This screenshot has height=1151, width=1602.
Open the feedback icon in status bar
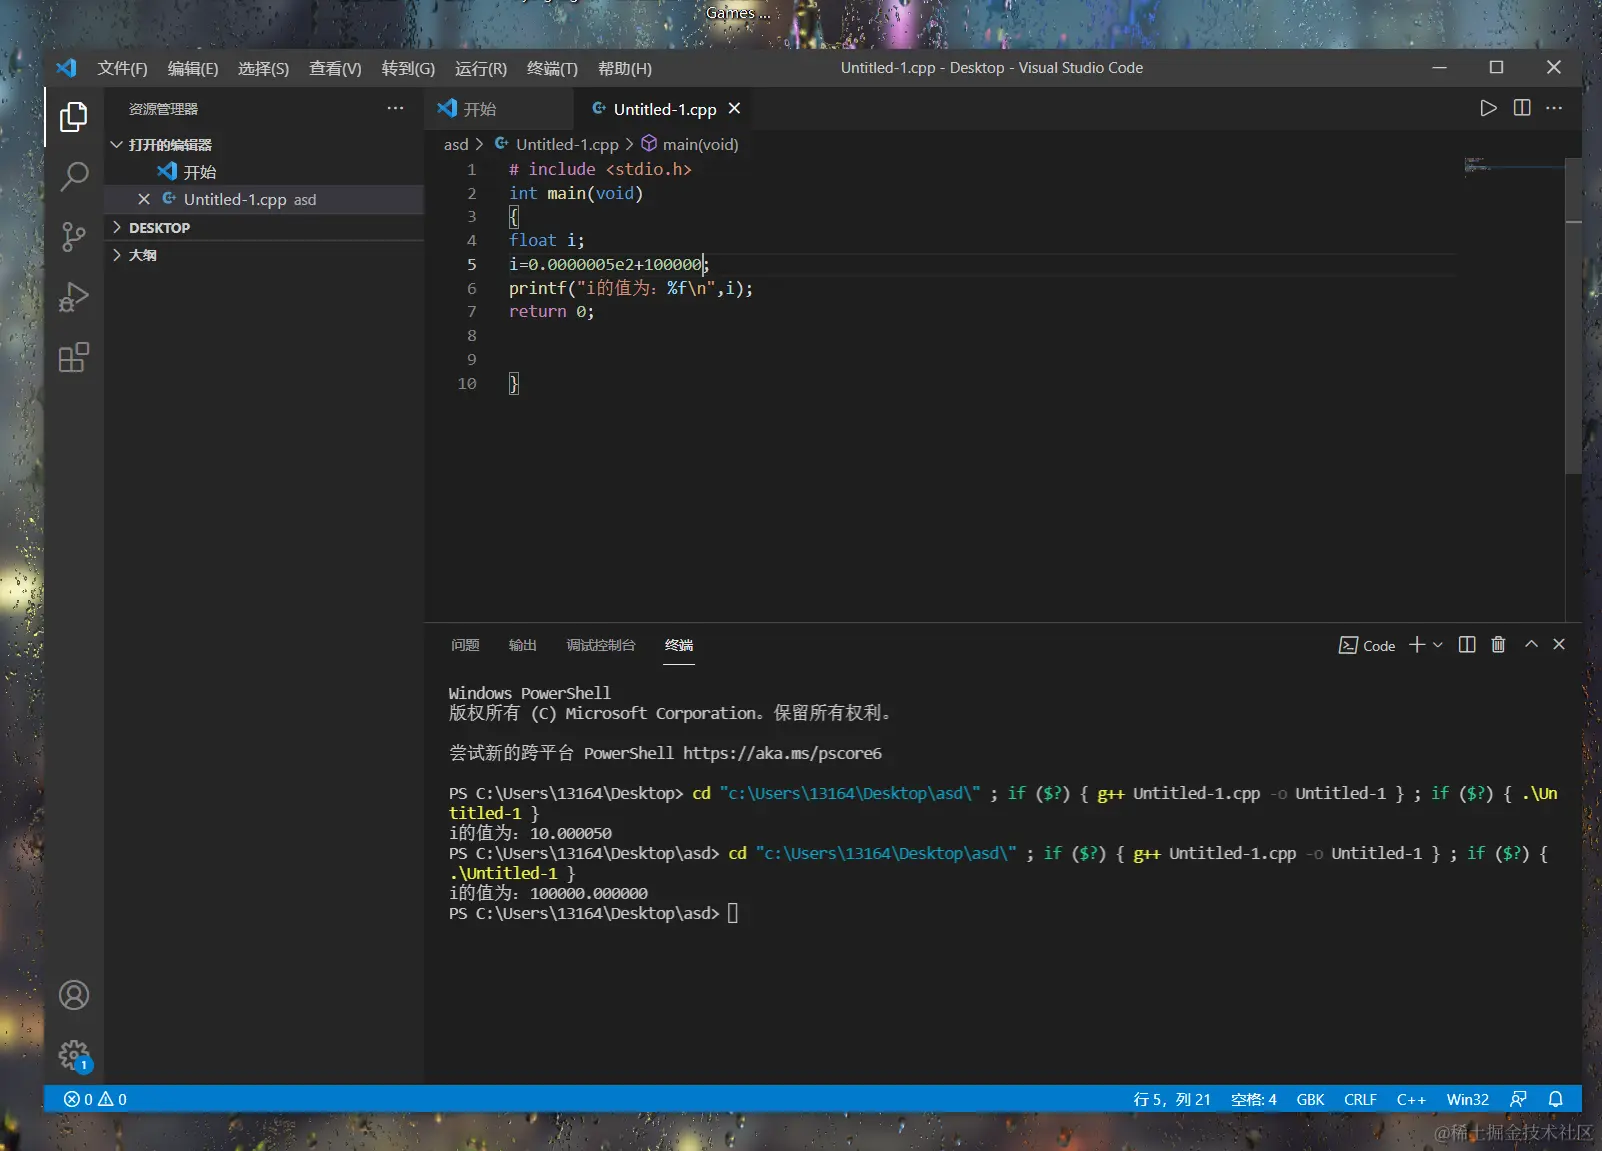coord(1518,1099)
